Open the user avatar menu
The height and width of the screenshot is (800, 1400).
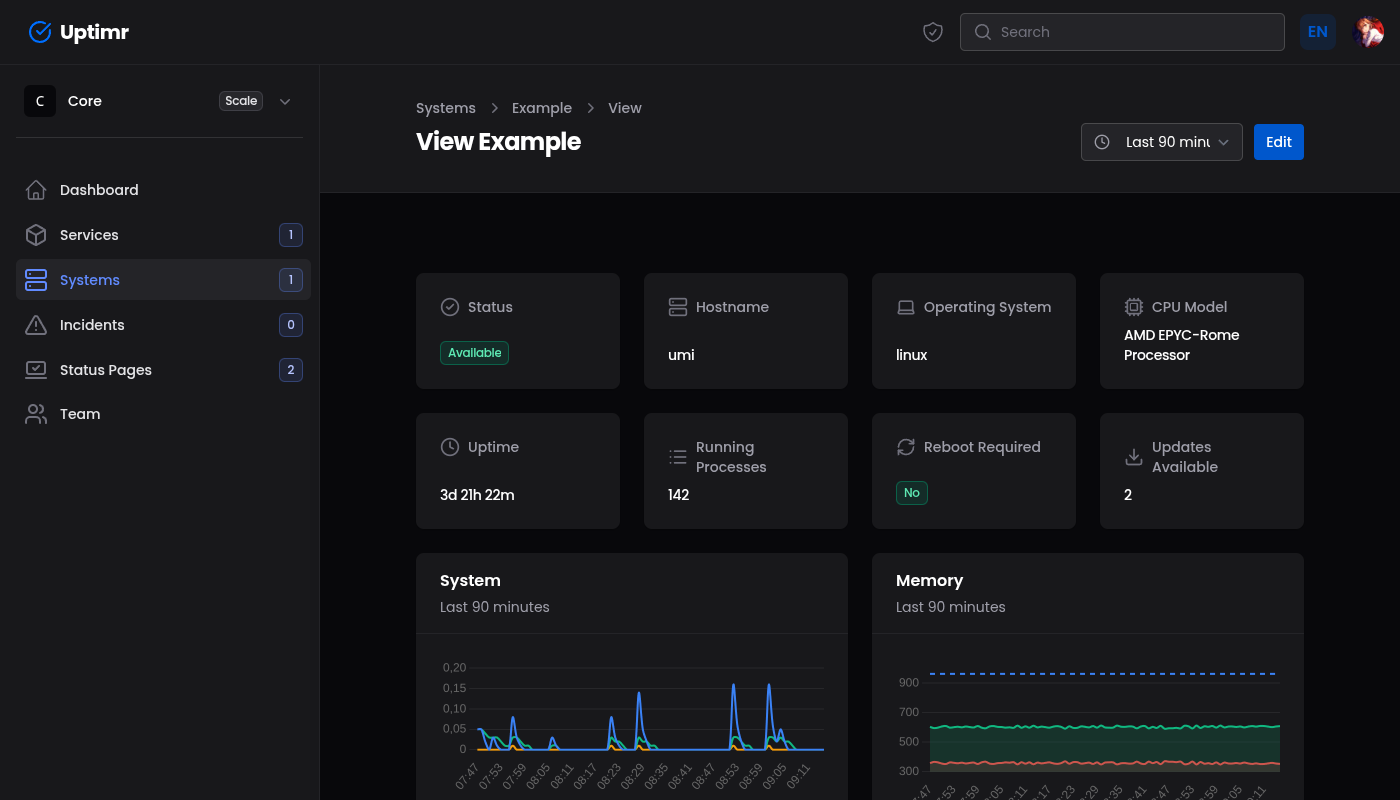tap(1368, 32)
